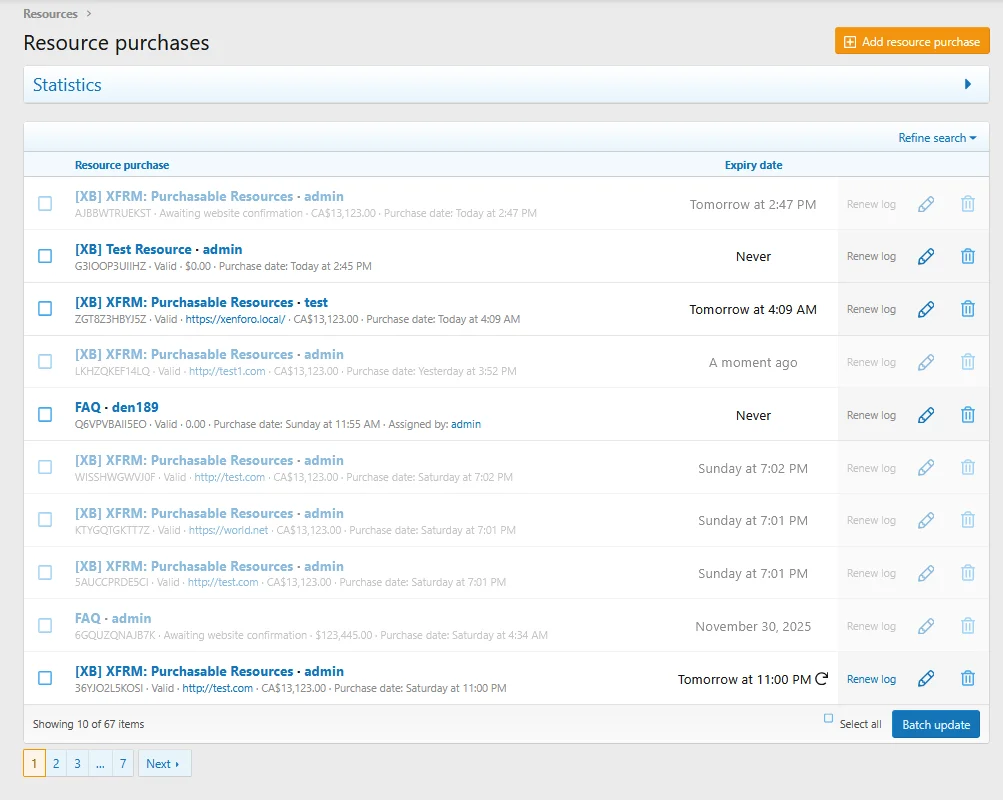Check the [XB] Test Resource row checkbox
This screenshot has height=800, width=1003.
44,256
